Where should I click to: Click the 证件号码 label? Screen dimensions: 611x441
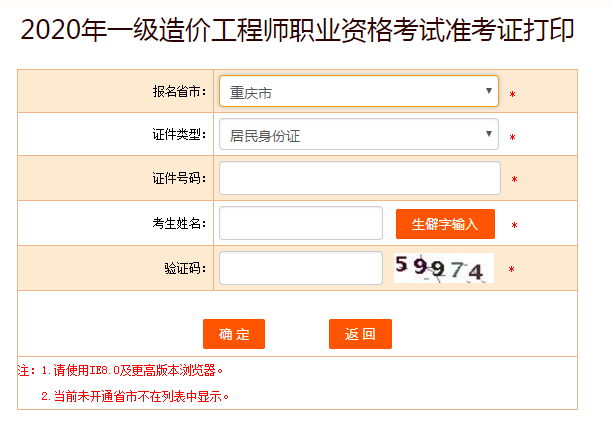click(179, 179)
